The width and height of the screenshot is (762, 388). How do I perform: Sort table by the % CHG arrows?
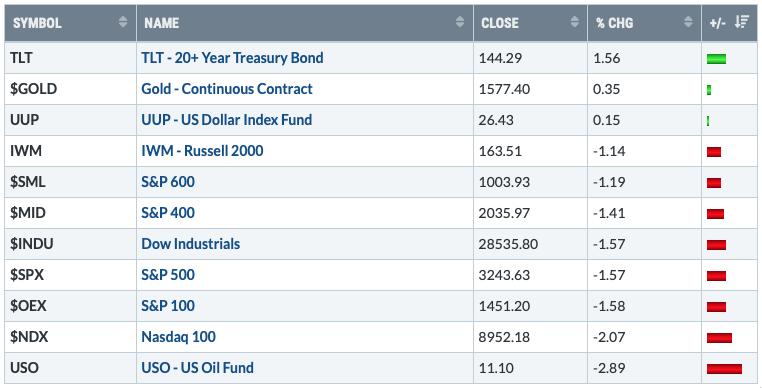click(689, 22)
